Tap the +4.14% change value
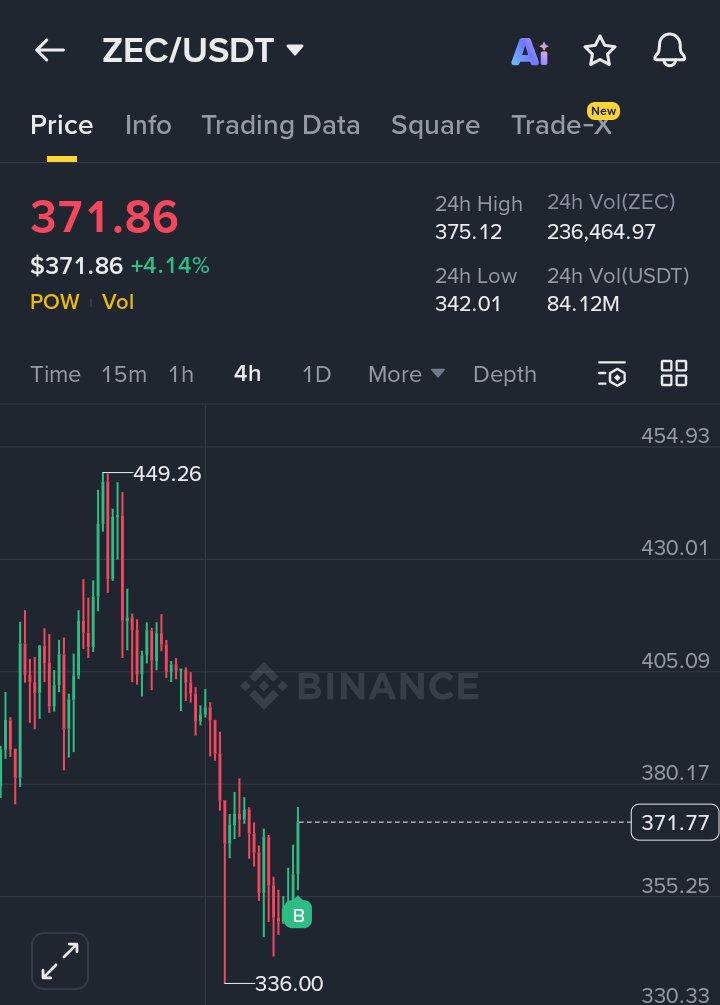Screen dimensions: 720x1005 (x=170, y=265)
